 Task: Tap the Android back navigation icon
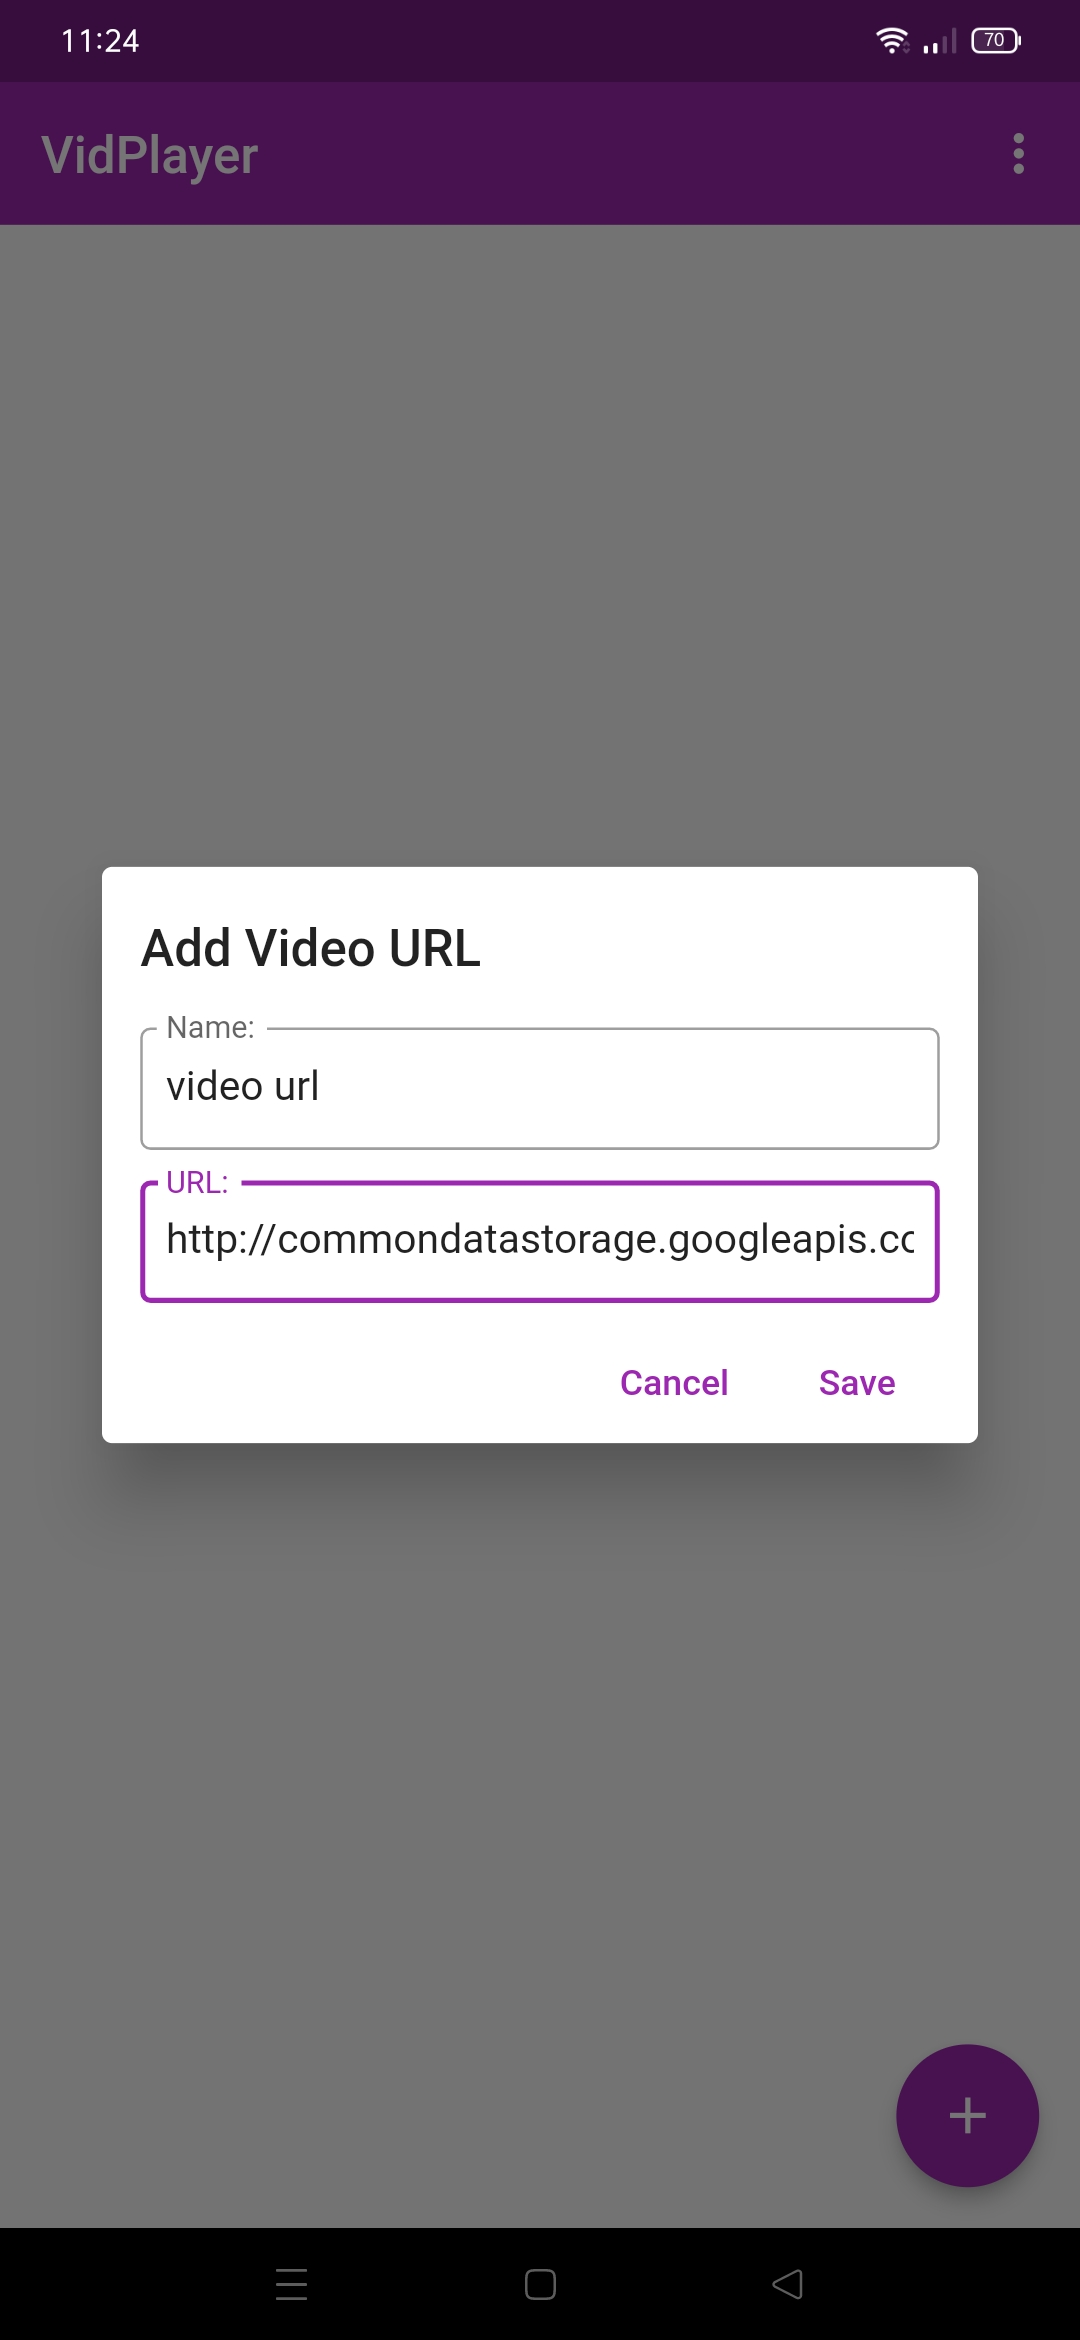(x=788, y=2284)
